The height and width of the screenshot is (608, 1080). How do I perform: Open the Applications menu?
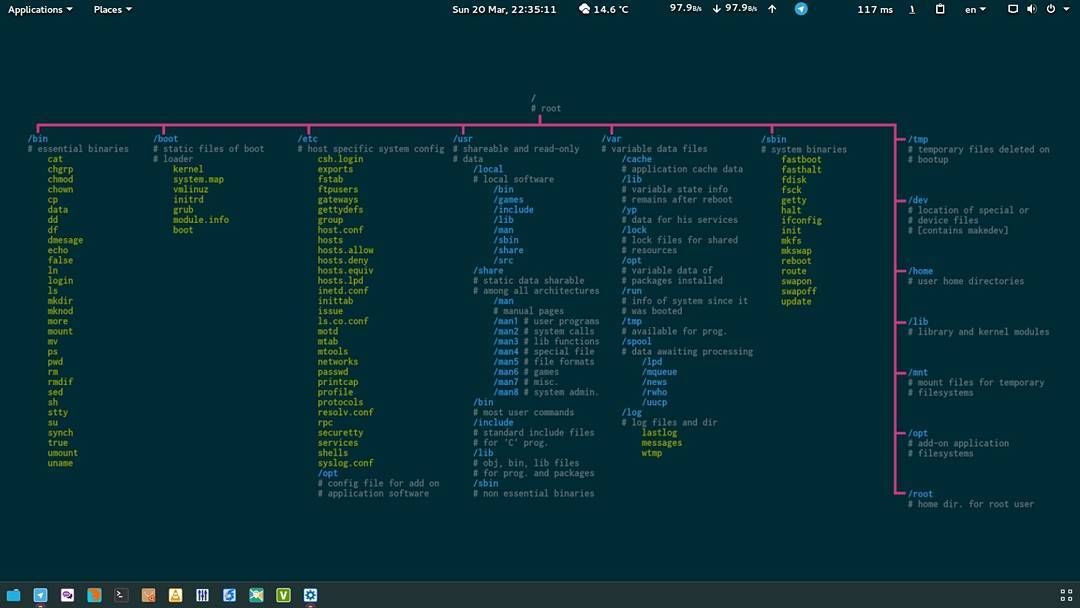pyautogui.click(x=40, y=9)
